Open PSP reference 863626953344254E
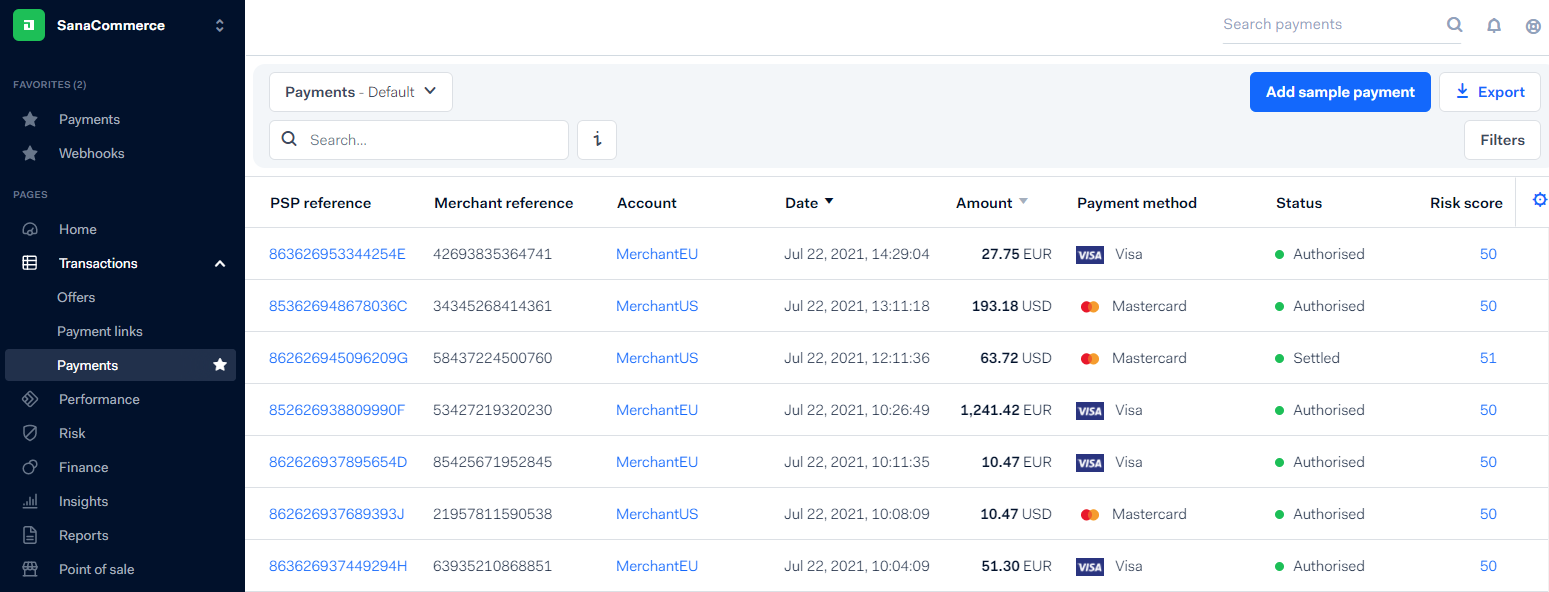The height and width of the screenshot is (592, 1549). 337,254
